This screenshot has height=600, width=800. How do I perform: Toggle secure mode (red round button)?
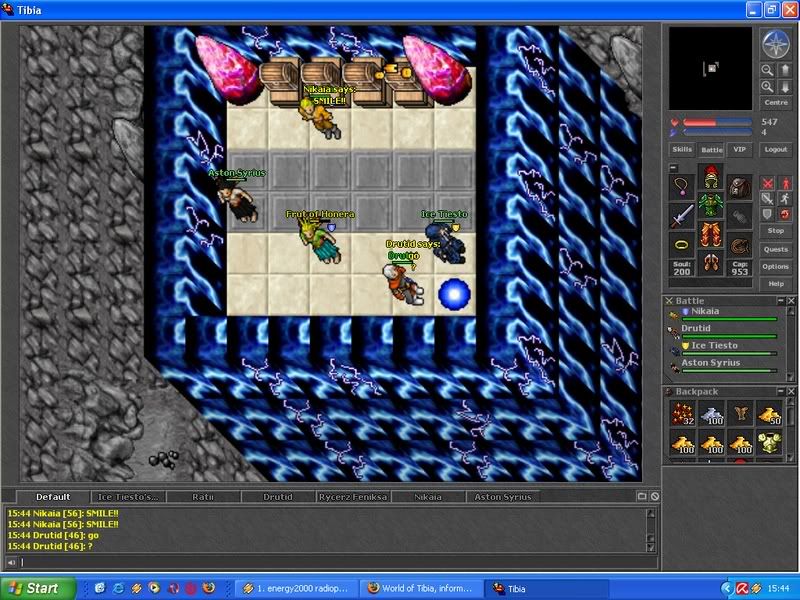coord(785,214)
